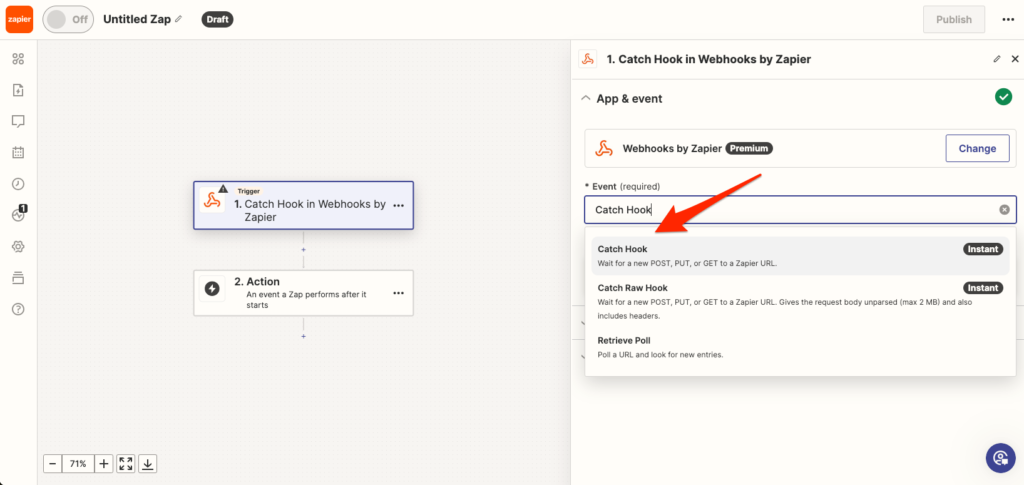1024x485 pixels.
Task: Click the export download canvas icon
Action: click(148, 464)
